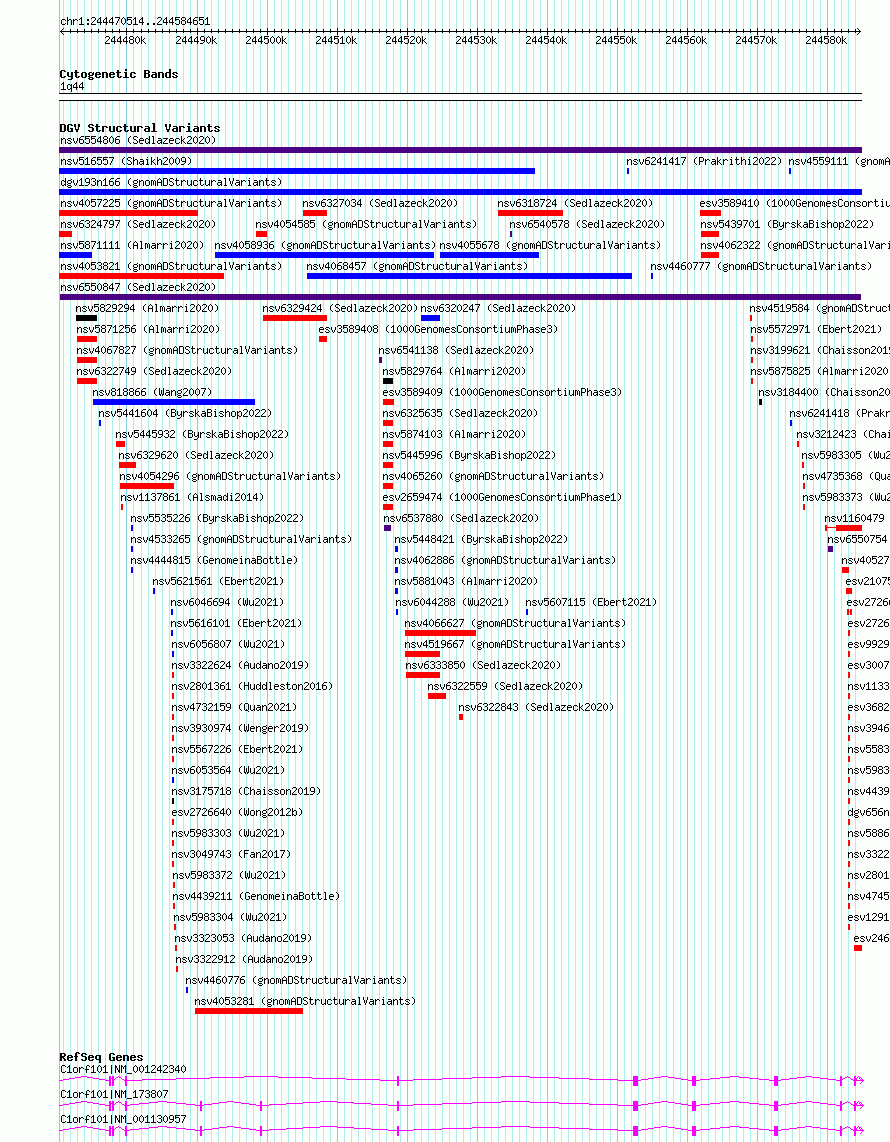The height and width of the screenshot is (1142, 890).
Task: Select variant nsv5621561 (Ebert2021)
Action: click(x=218, y=581)
